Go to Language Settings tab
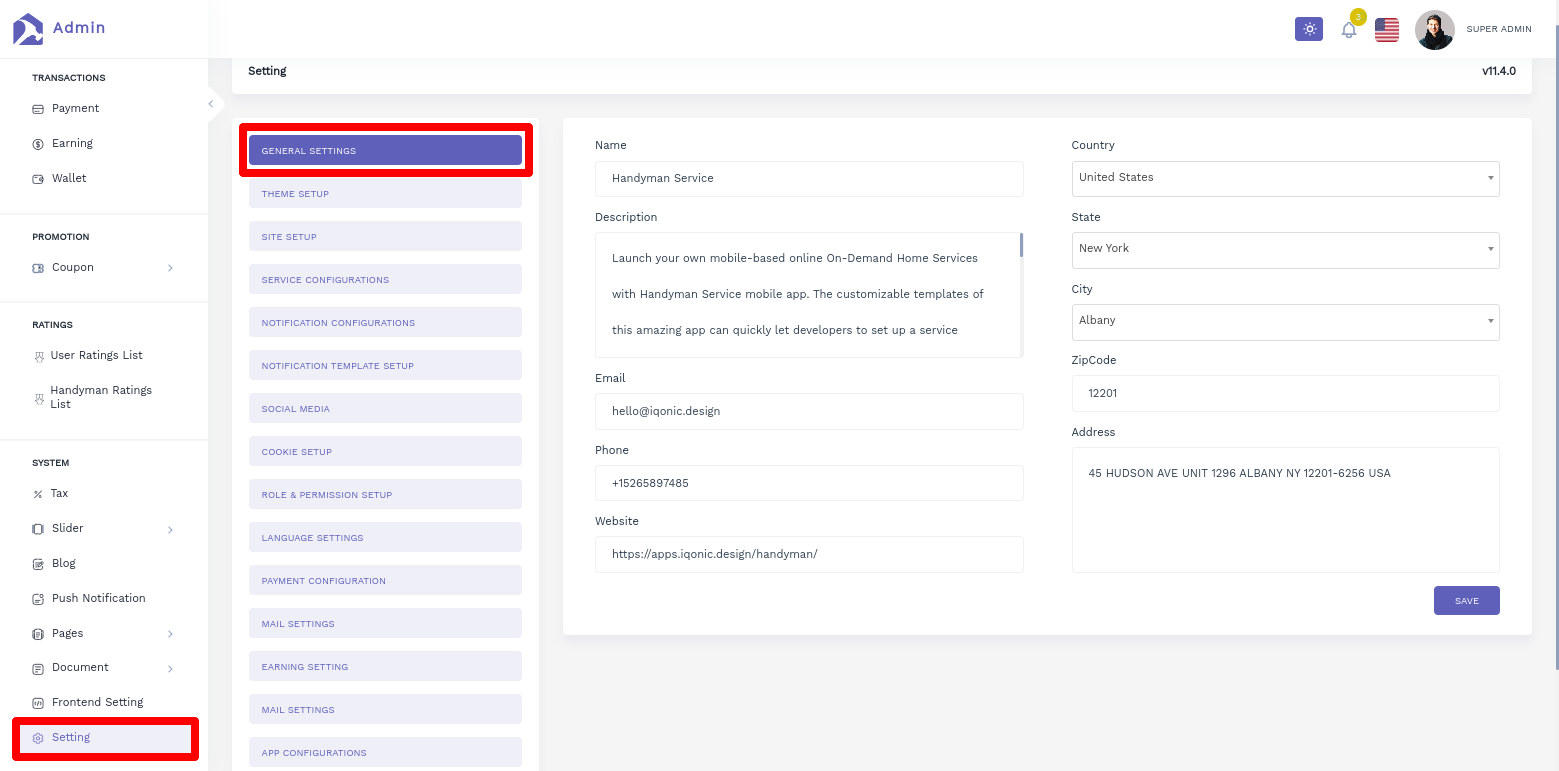Screen dimensions: 1559x771 click(385, 537)
